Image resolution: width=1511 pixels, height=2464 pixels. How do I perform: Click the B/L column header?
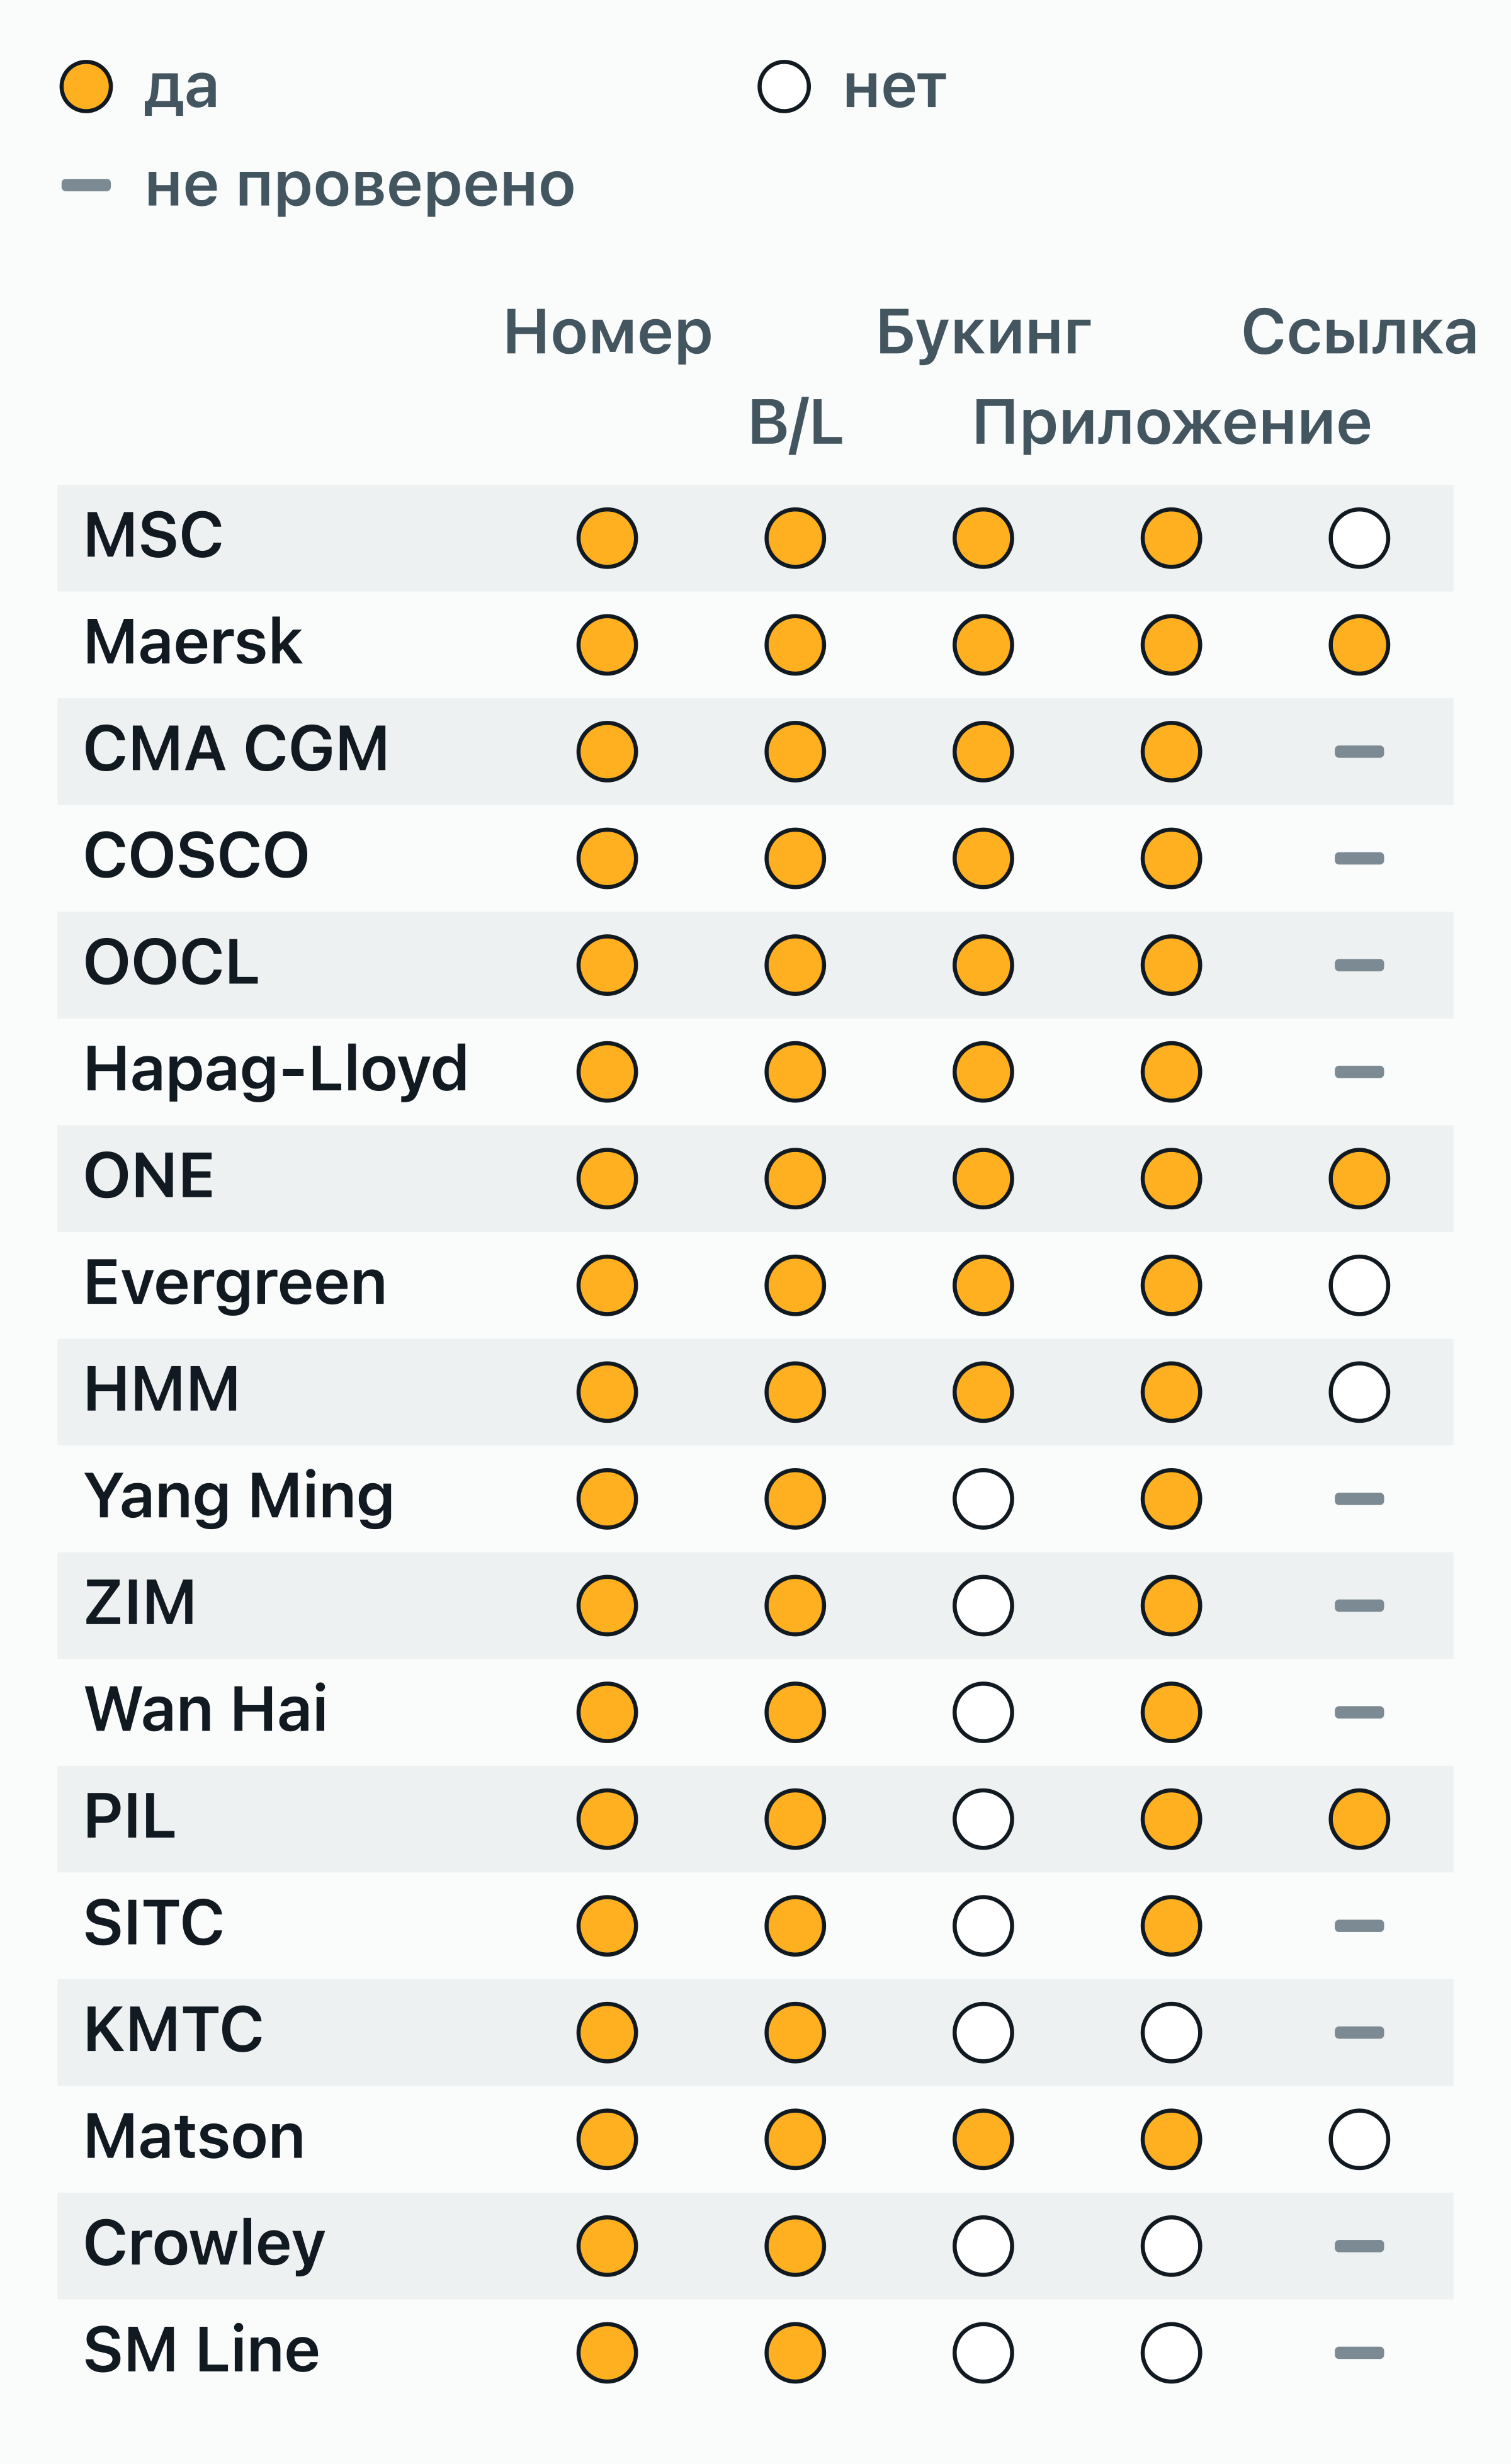click(x=795, y=423)
